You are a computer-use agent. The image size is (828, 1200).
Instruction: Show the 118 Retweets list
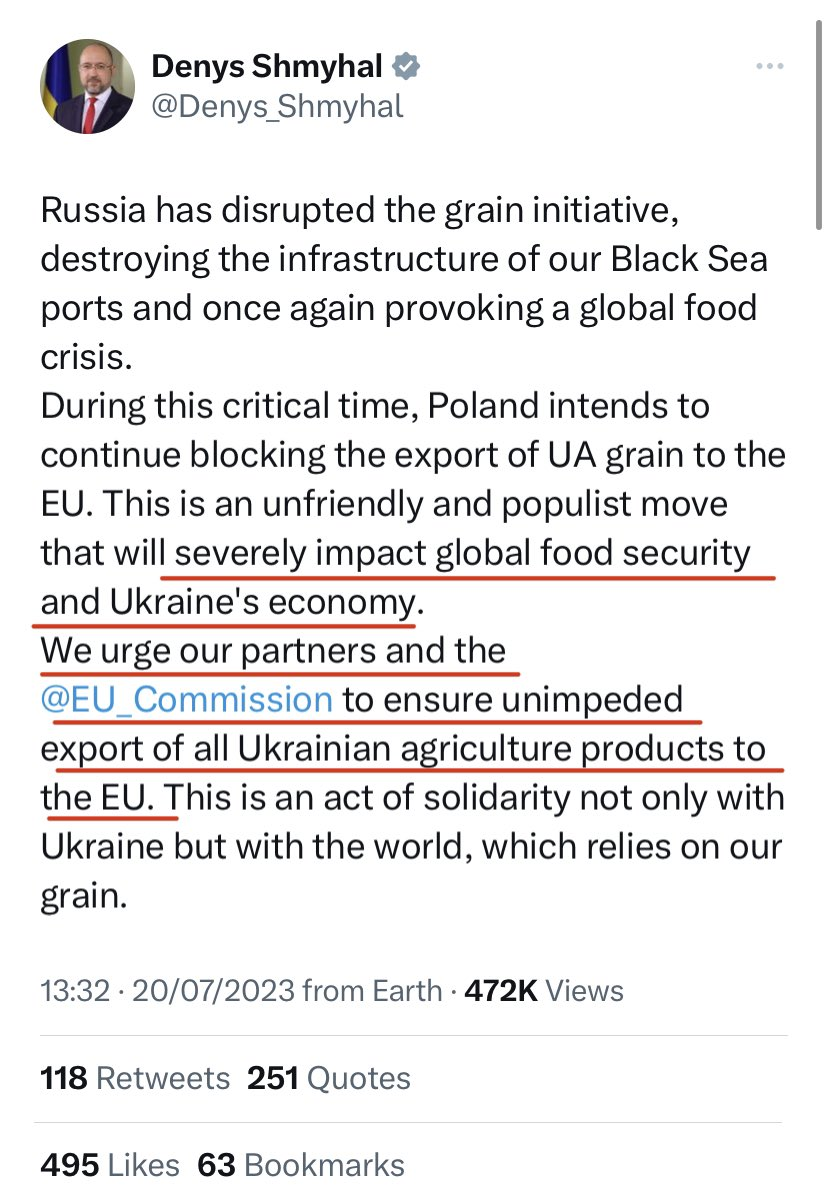[x=135, y=1078]
